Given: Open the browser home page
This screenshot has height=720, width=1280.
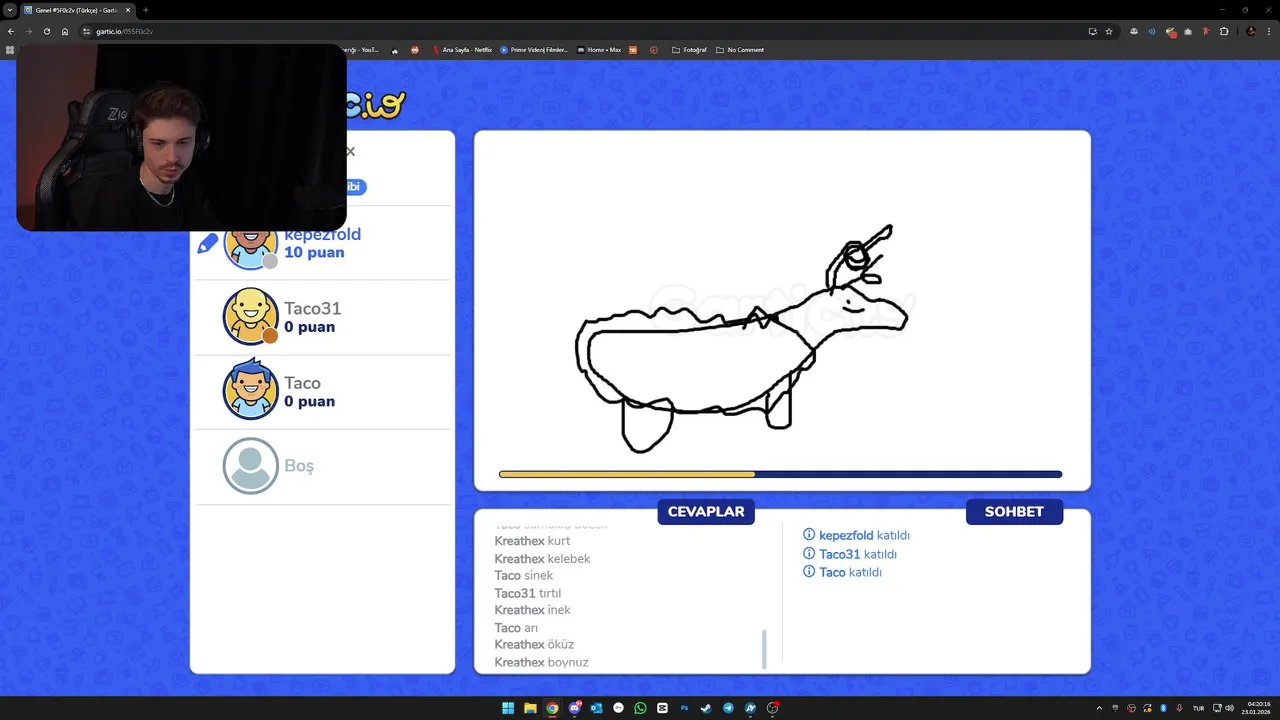Looking at the screenshot, I should click(x=65, y=31).
